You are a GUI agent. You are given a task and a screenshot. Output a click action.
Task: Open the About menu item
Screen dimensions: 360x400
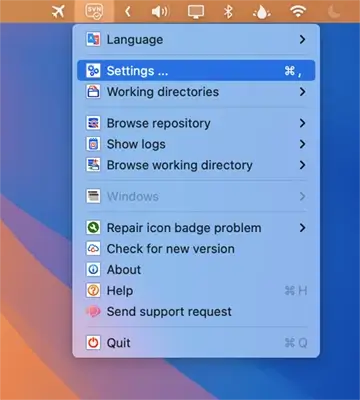click(196, 270)
